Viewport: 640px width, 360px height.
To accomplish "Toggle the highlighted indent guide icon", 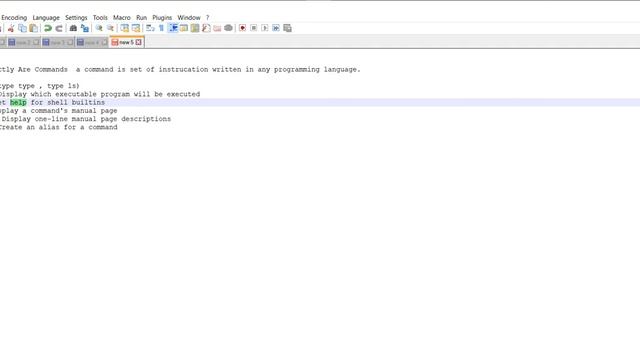I will click(173, 28).
